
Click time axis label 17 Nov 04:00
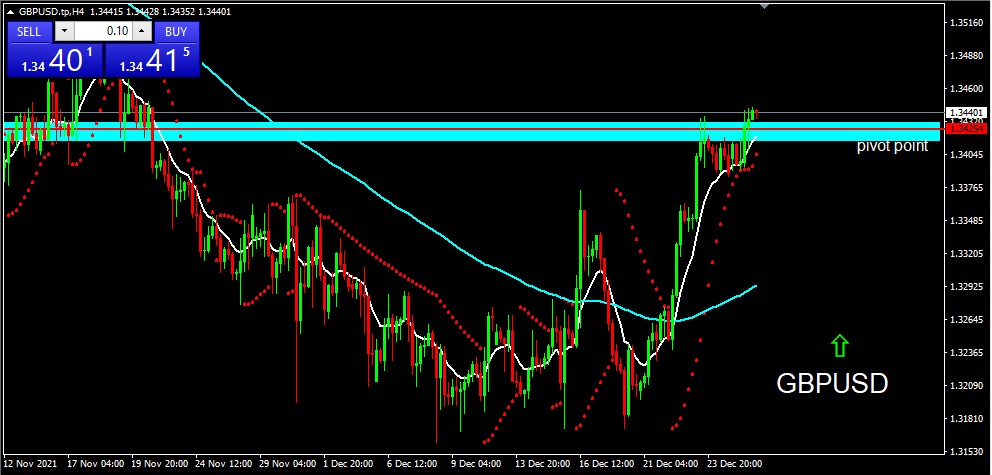[95, 464]
